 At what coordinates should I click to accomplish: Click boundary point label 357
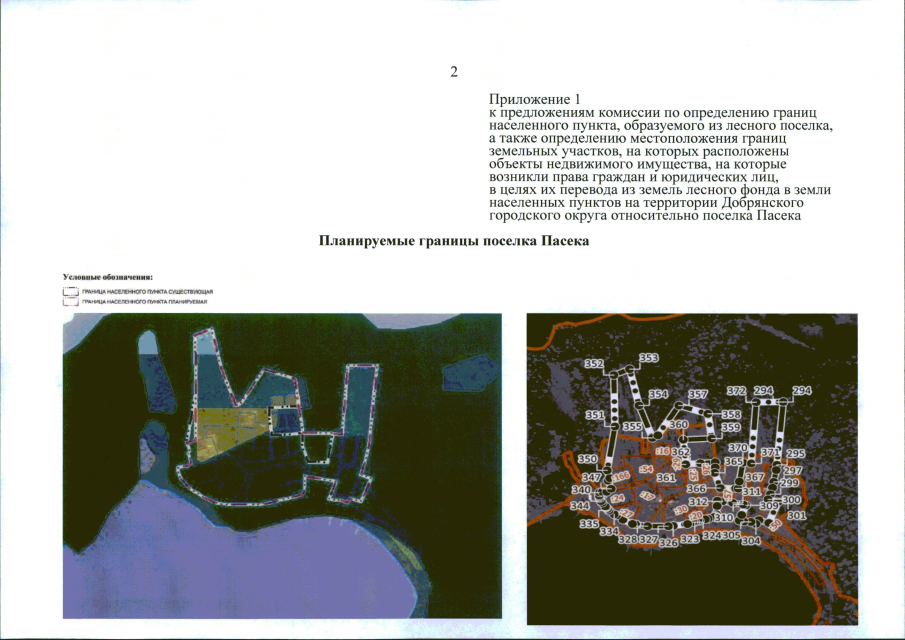click(x=698, y=394)
